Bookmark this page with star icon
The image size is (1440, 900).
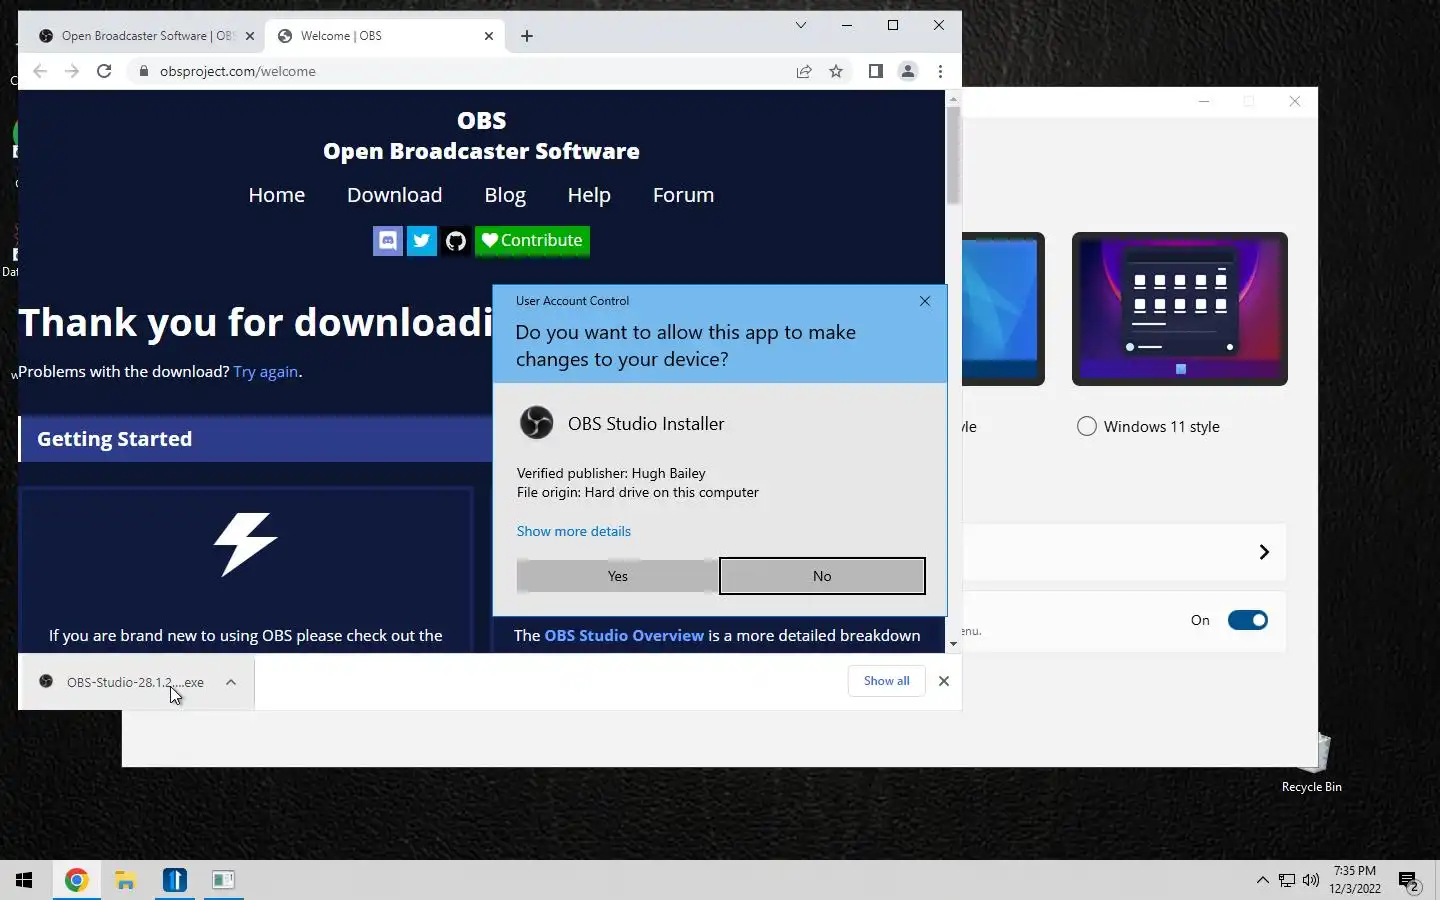click(x=836, y=71)
